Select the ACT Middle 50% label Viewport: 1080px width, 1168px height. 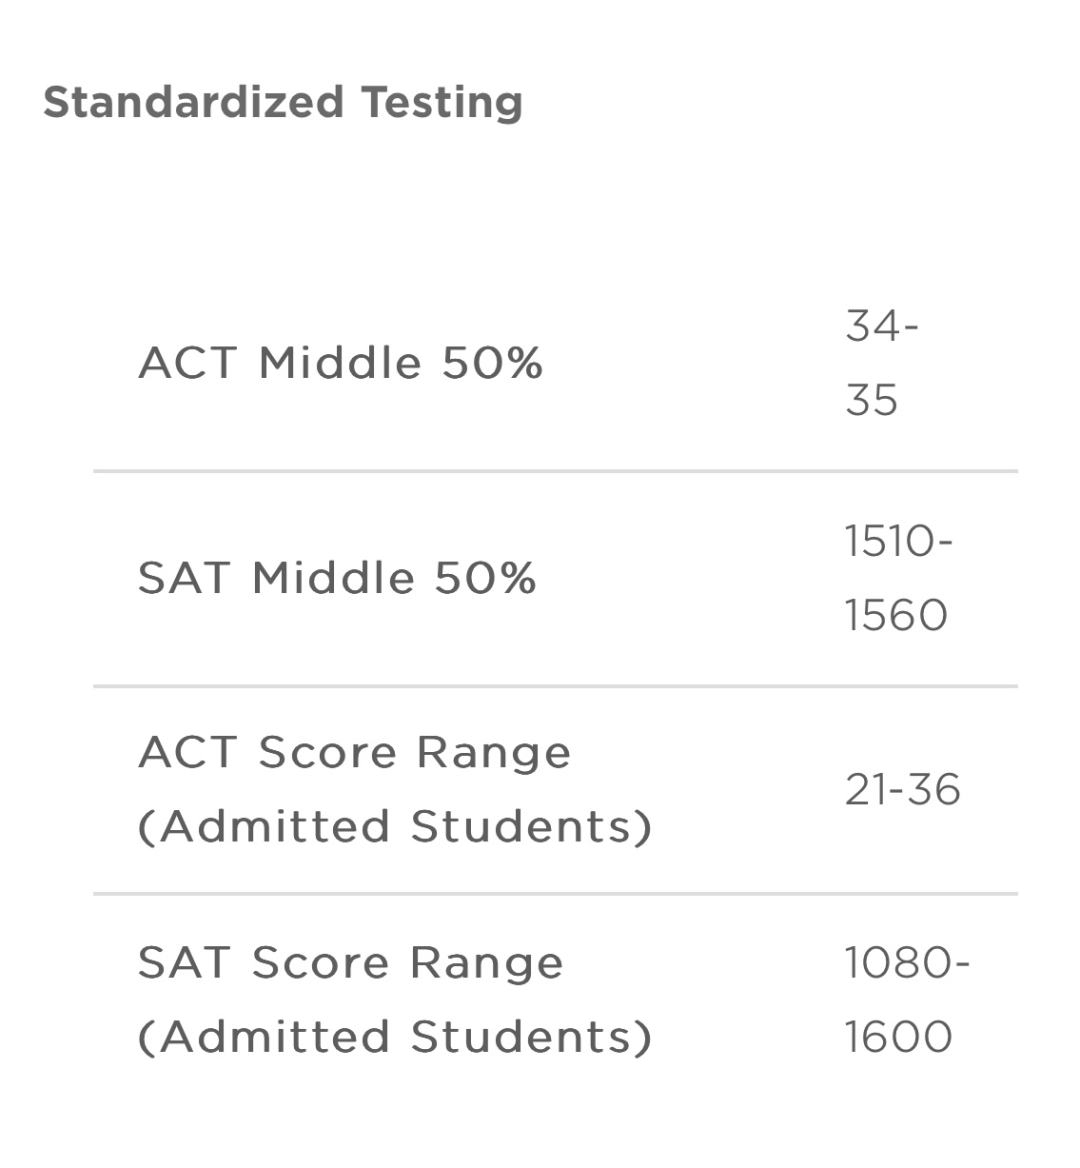340,363
